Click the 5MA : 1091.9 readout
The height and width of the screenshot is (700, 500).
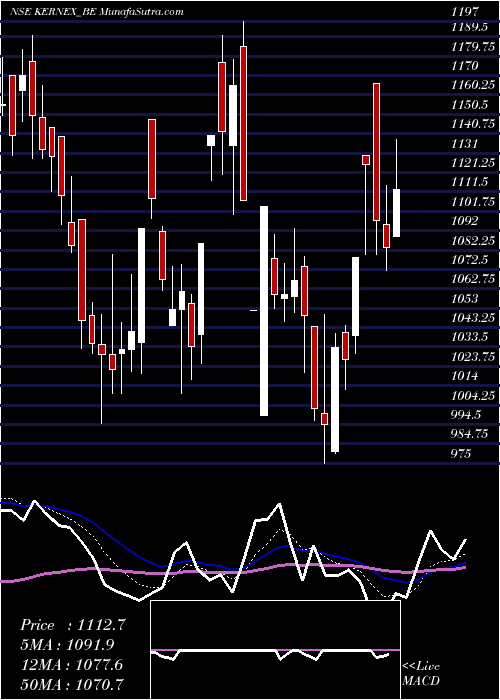tap(69, 645)
